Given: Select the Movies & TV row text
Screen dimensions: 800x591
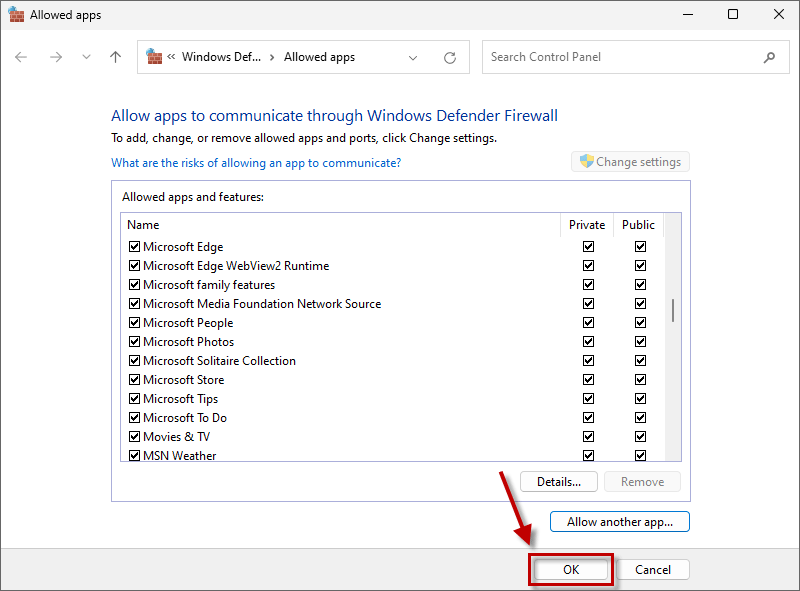Looking at the screenshot, I should [177, 437].
